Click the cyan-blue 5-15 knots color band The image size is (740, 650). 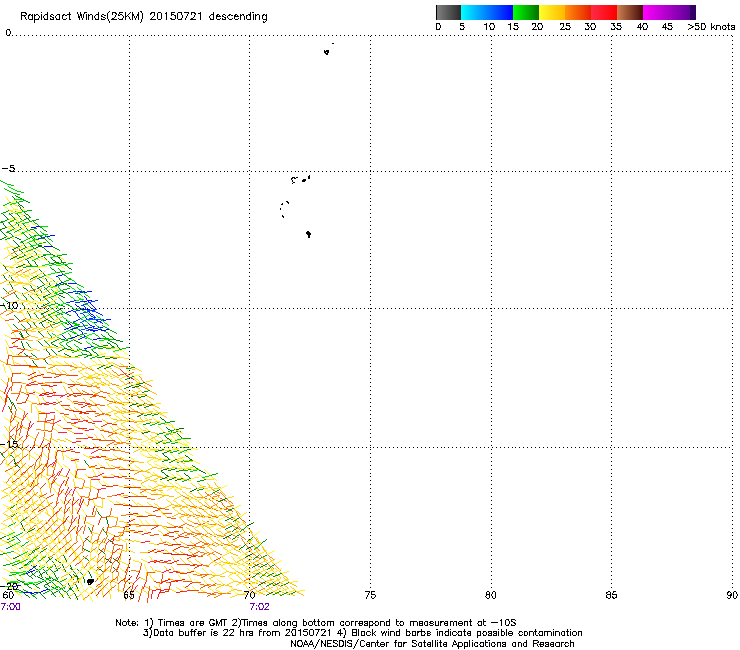[487, 12]
